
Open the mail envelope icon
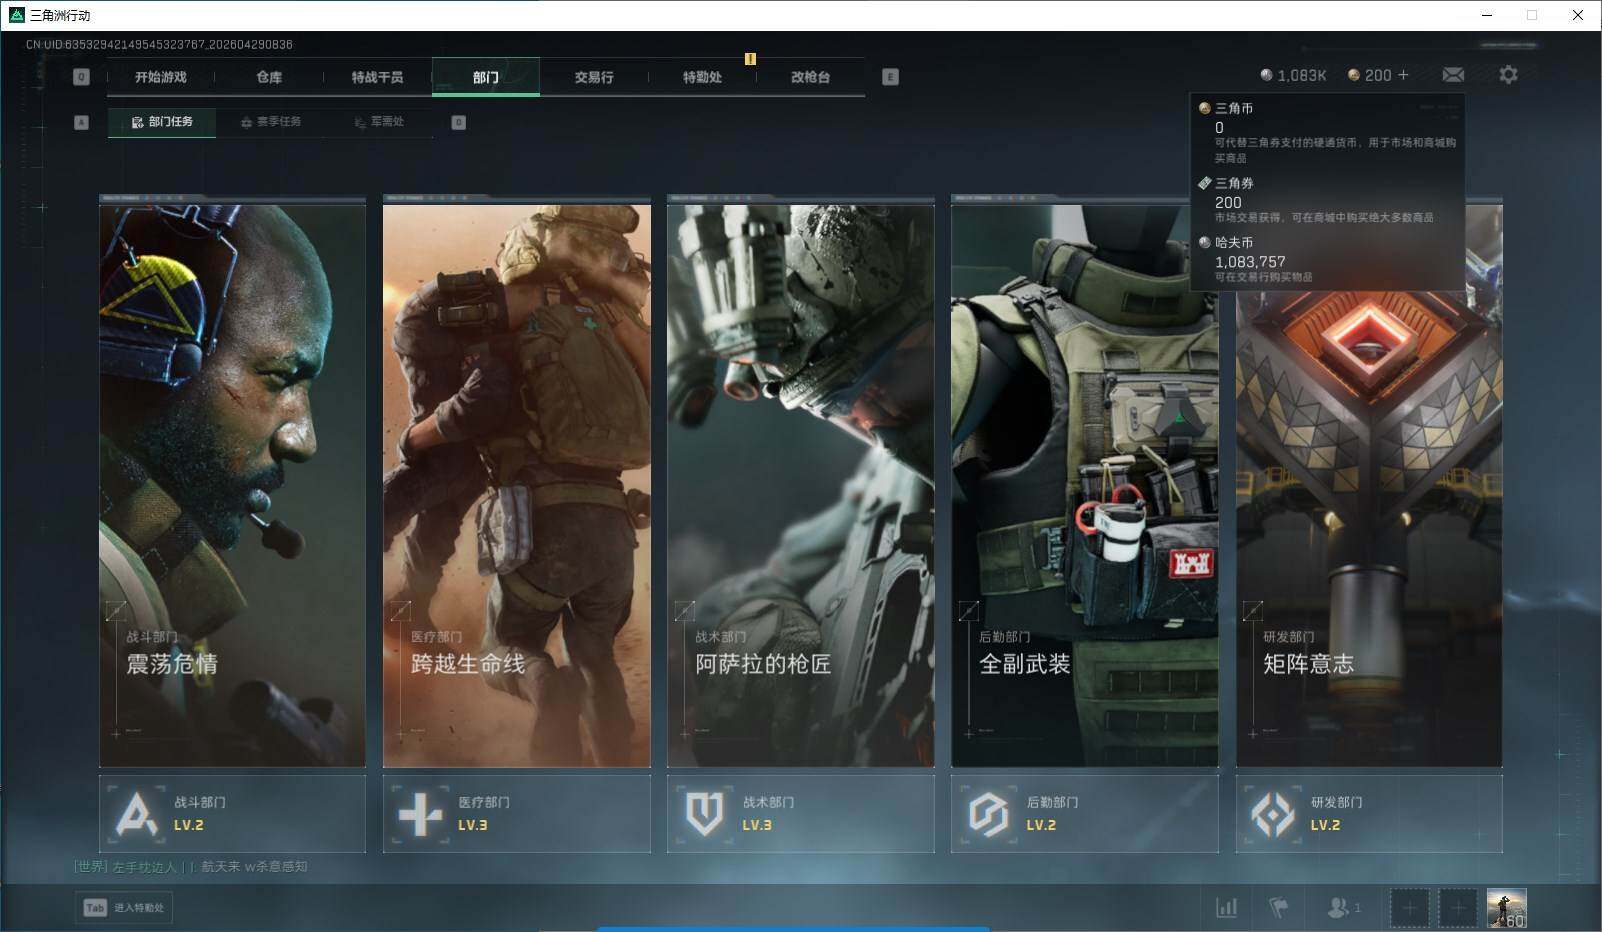pyautogui.click(x=1453, y=75)
